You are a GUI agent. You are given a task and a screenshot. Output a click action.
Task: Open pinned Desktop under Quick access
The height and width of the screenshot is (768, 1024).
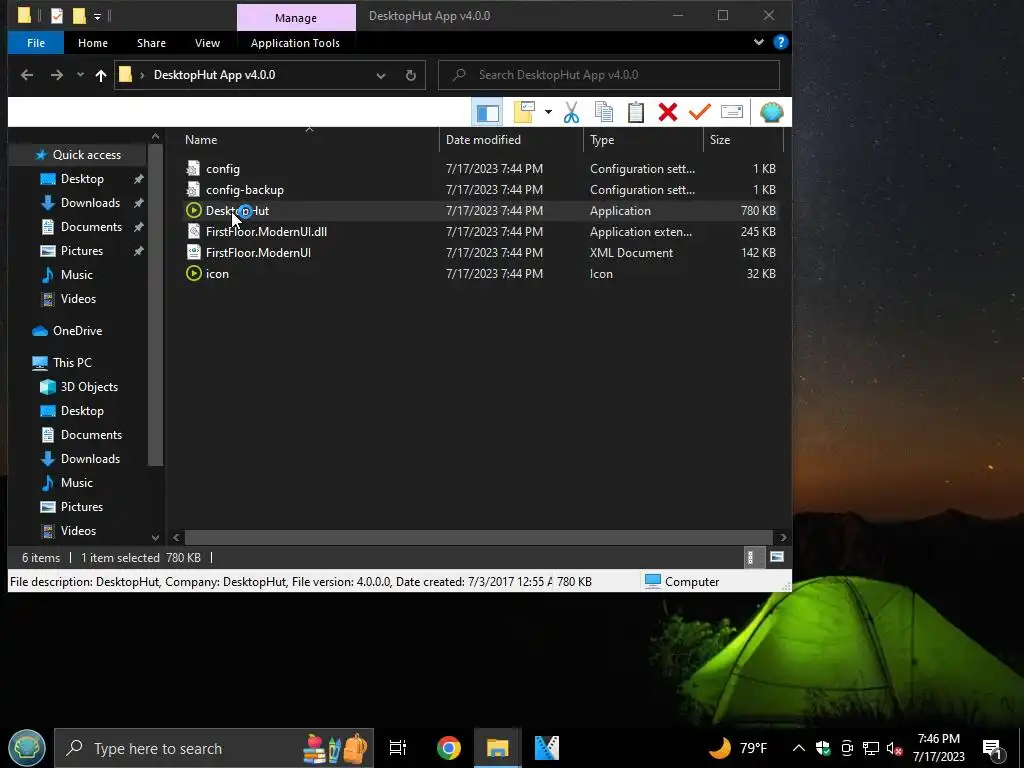82,179
